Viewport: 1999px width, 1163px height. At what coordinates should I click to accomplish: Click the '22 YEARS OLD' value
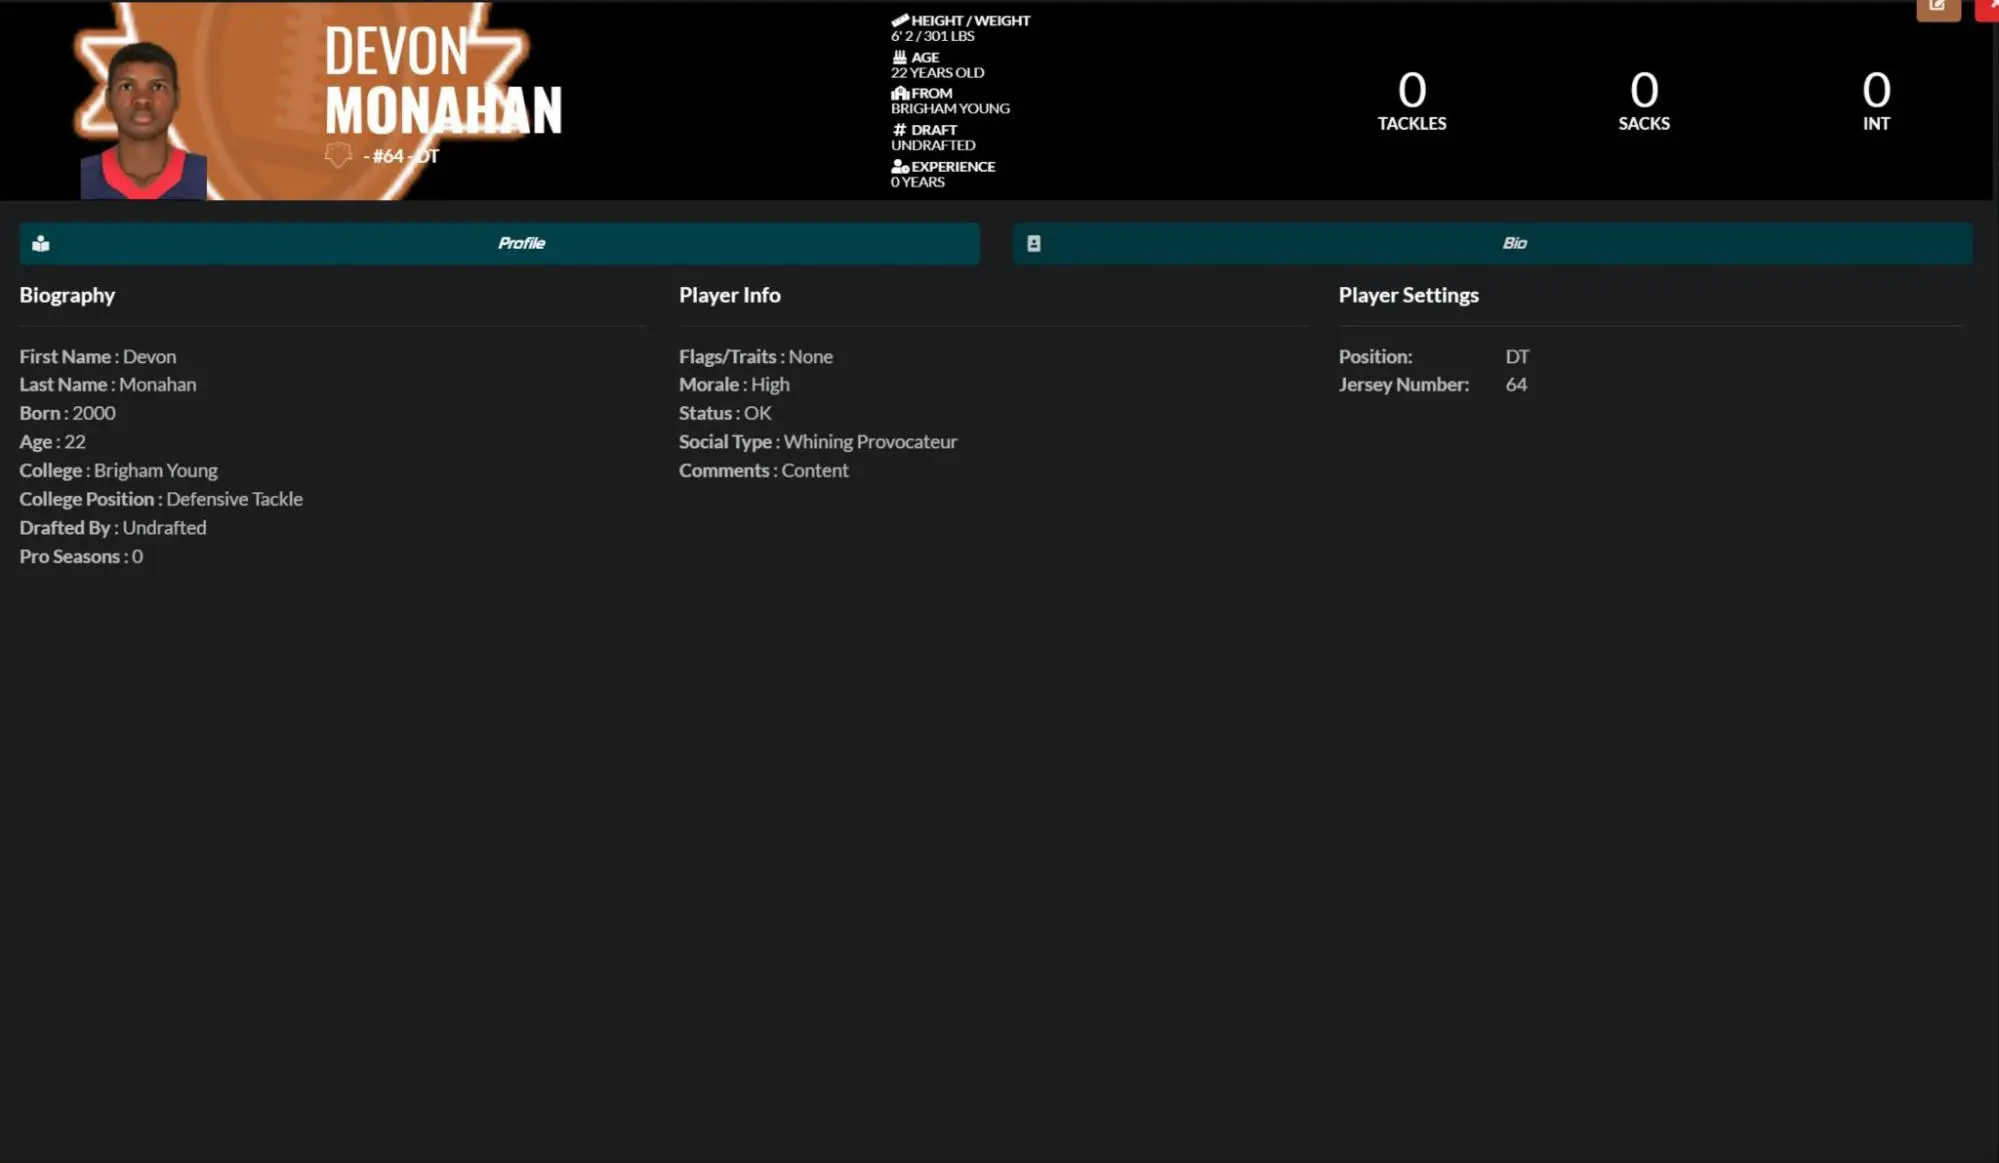(x=937, y=73)
